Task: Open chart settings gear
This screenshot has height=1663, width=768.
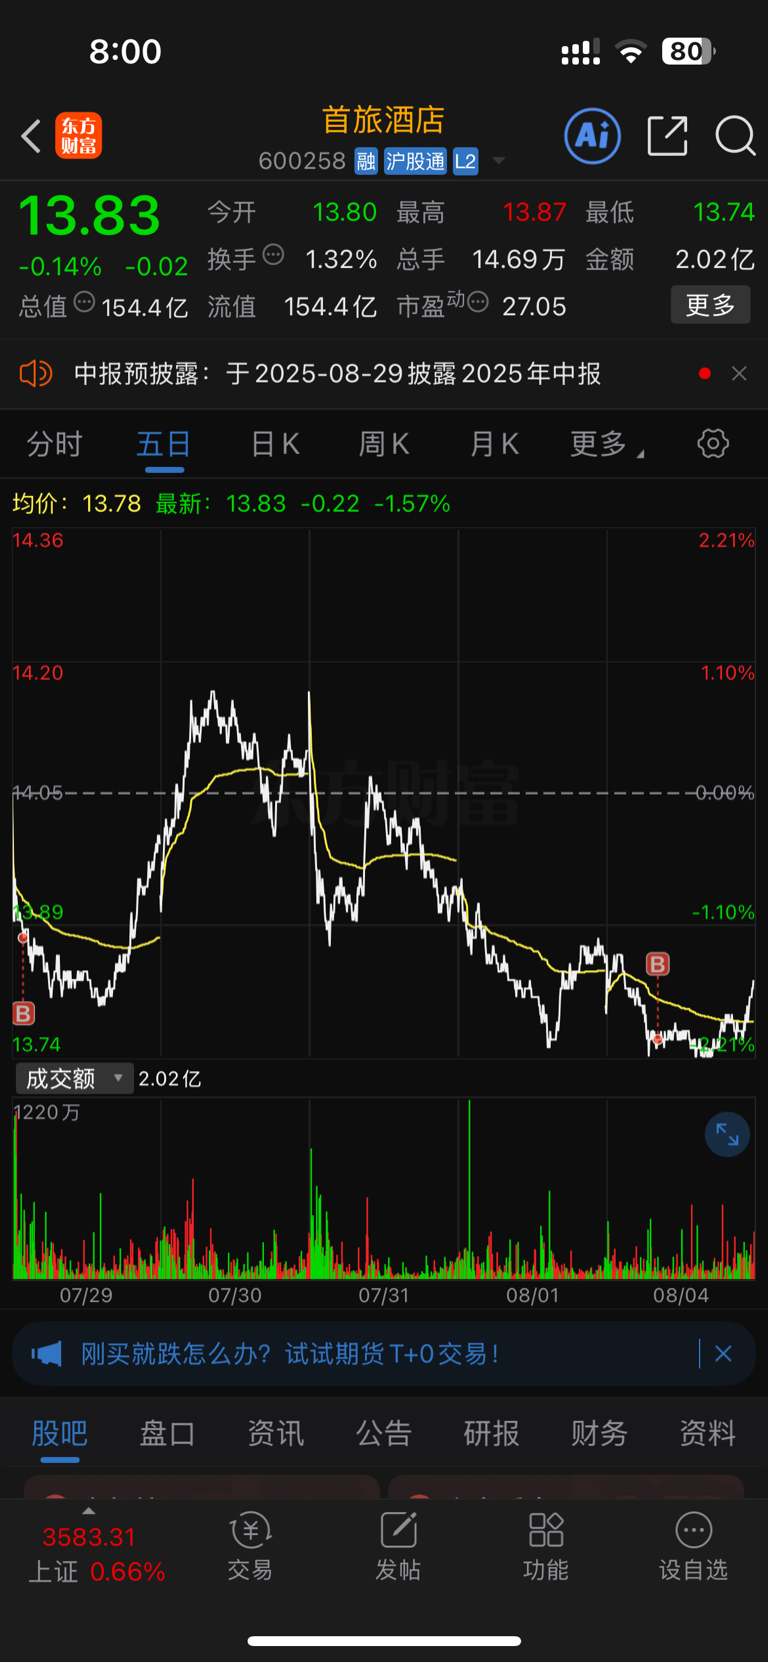Action: (713, 444)
